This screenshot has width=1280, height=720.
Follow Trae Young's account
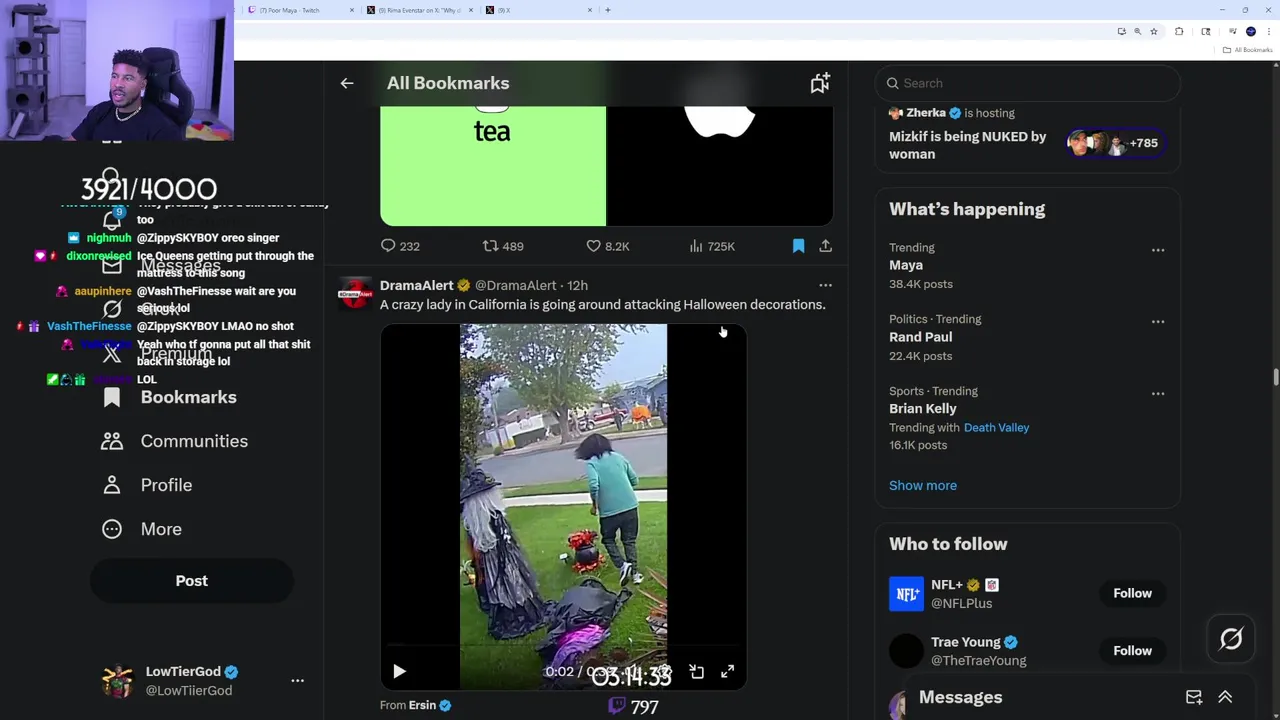1132,650
